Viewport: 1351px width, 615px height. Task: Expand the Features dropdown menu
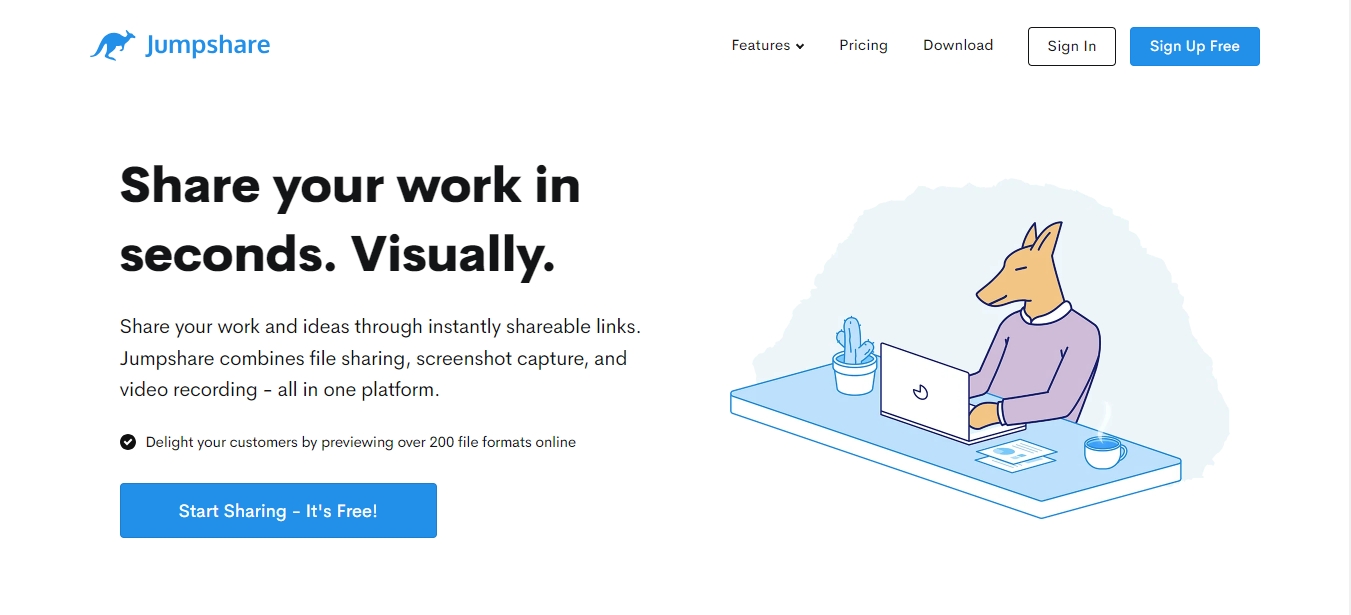tap(768, 45)
